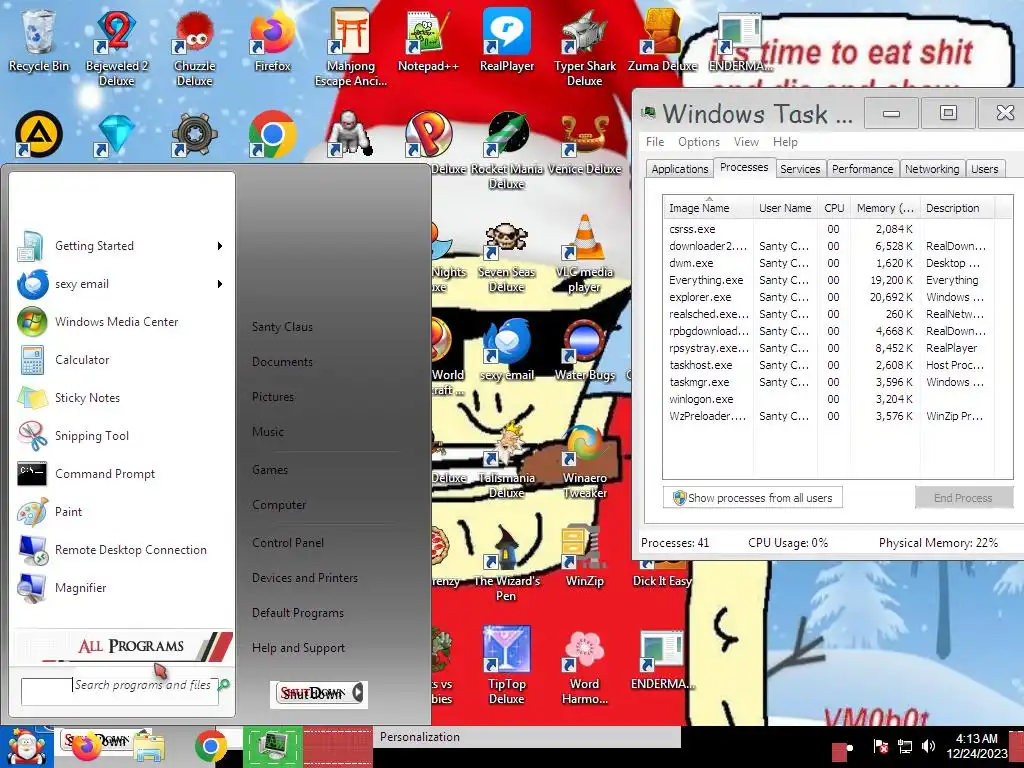Screen dimensions: 1024x768
Task: Open Mahjong Escape Ancient shortcut
Action: coord(351,47)
